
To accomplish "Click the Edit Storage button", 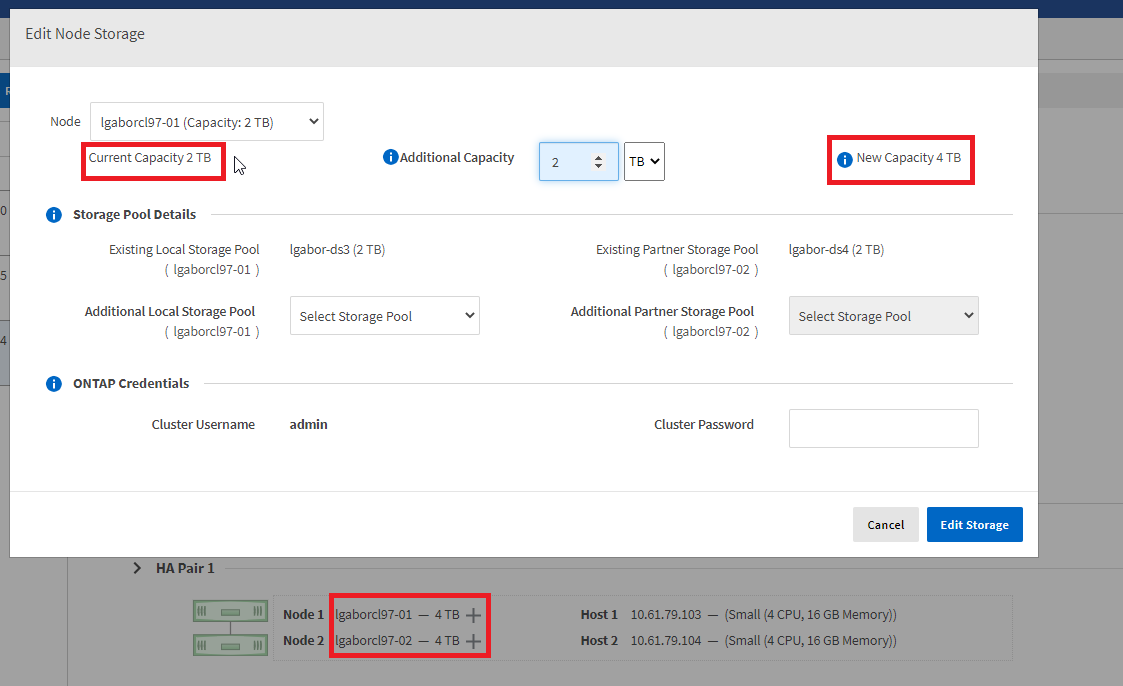I will (x=974, y=524).
